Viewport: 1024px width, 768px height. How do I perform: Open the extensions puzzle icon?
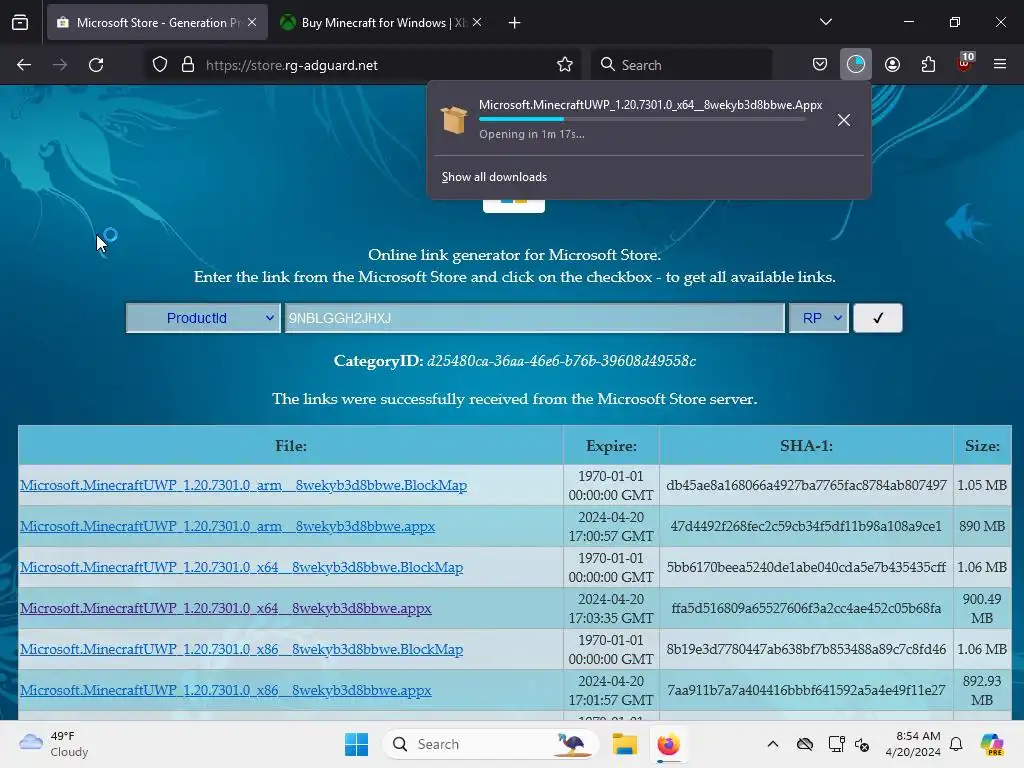pyautogui.click(x=928, y=65)
